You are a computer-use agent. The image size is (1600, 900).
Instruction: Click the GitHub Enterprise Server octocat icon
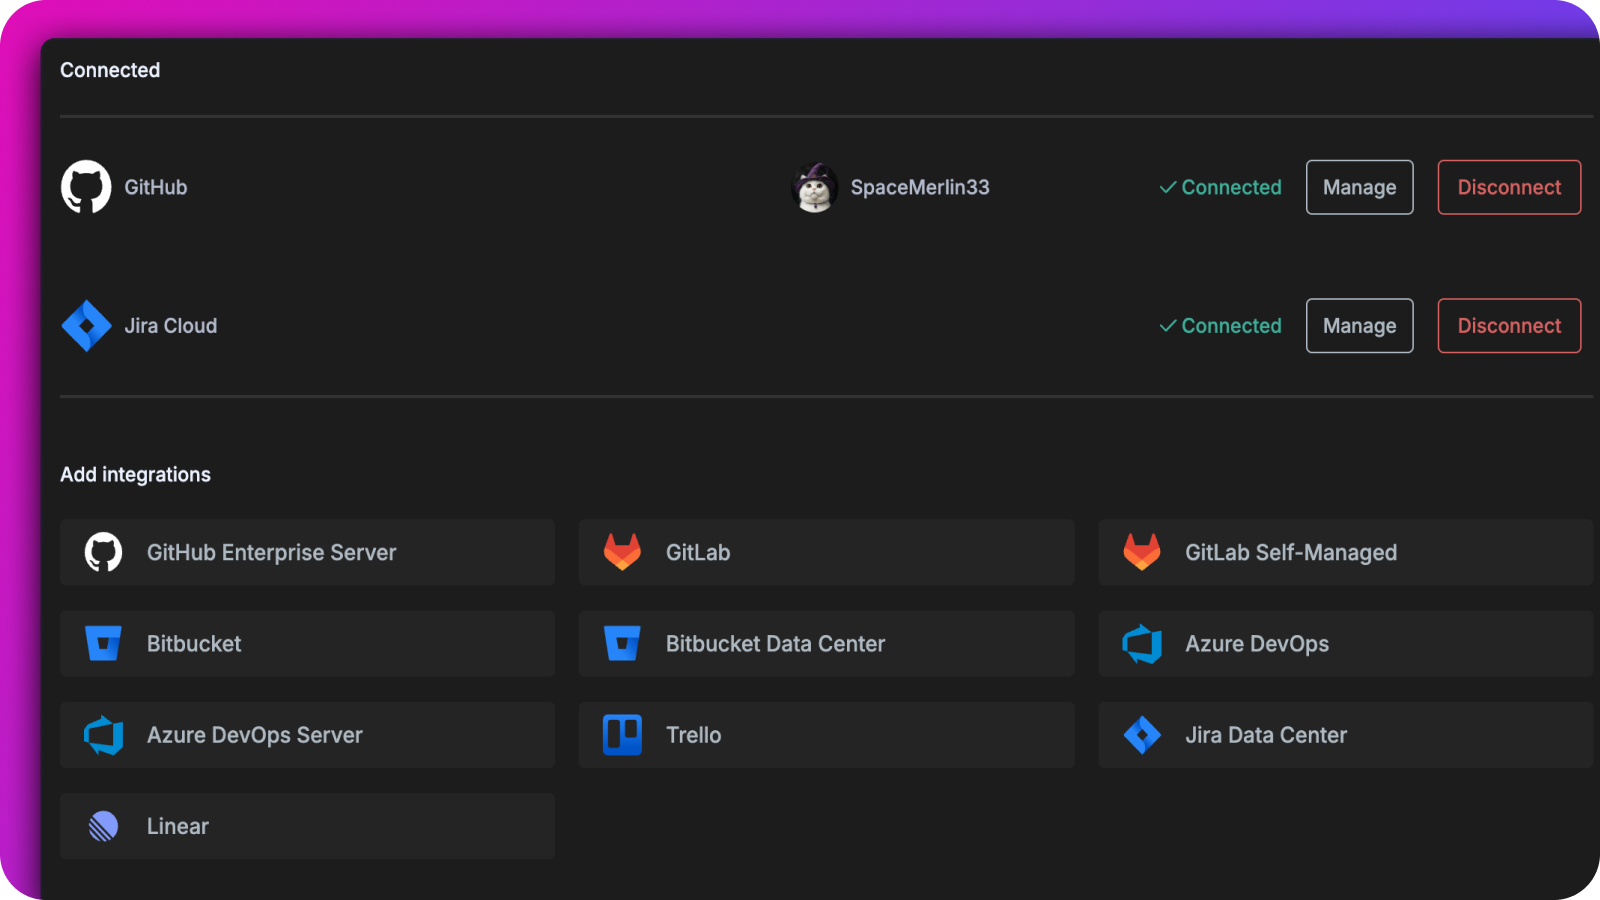(104, 552)
